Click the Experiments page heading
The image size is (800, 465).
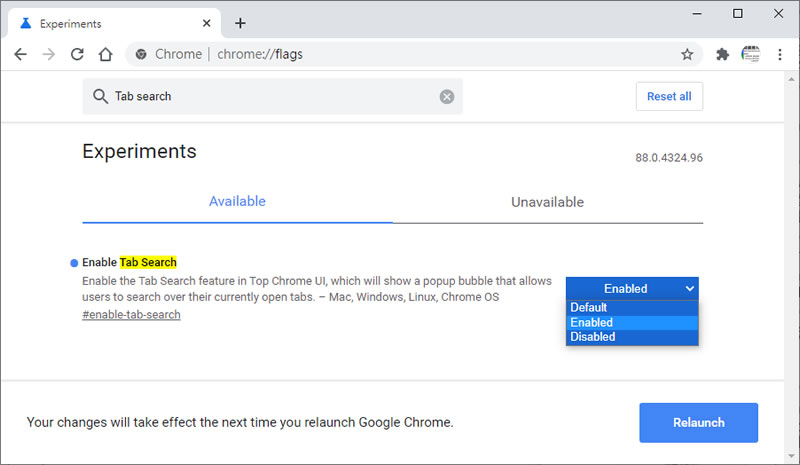pos(139,152)
